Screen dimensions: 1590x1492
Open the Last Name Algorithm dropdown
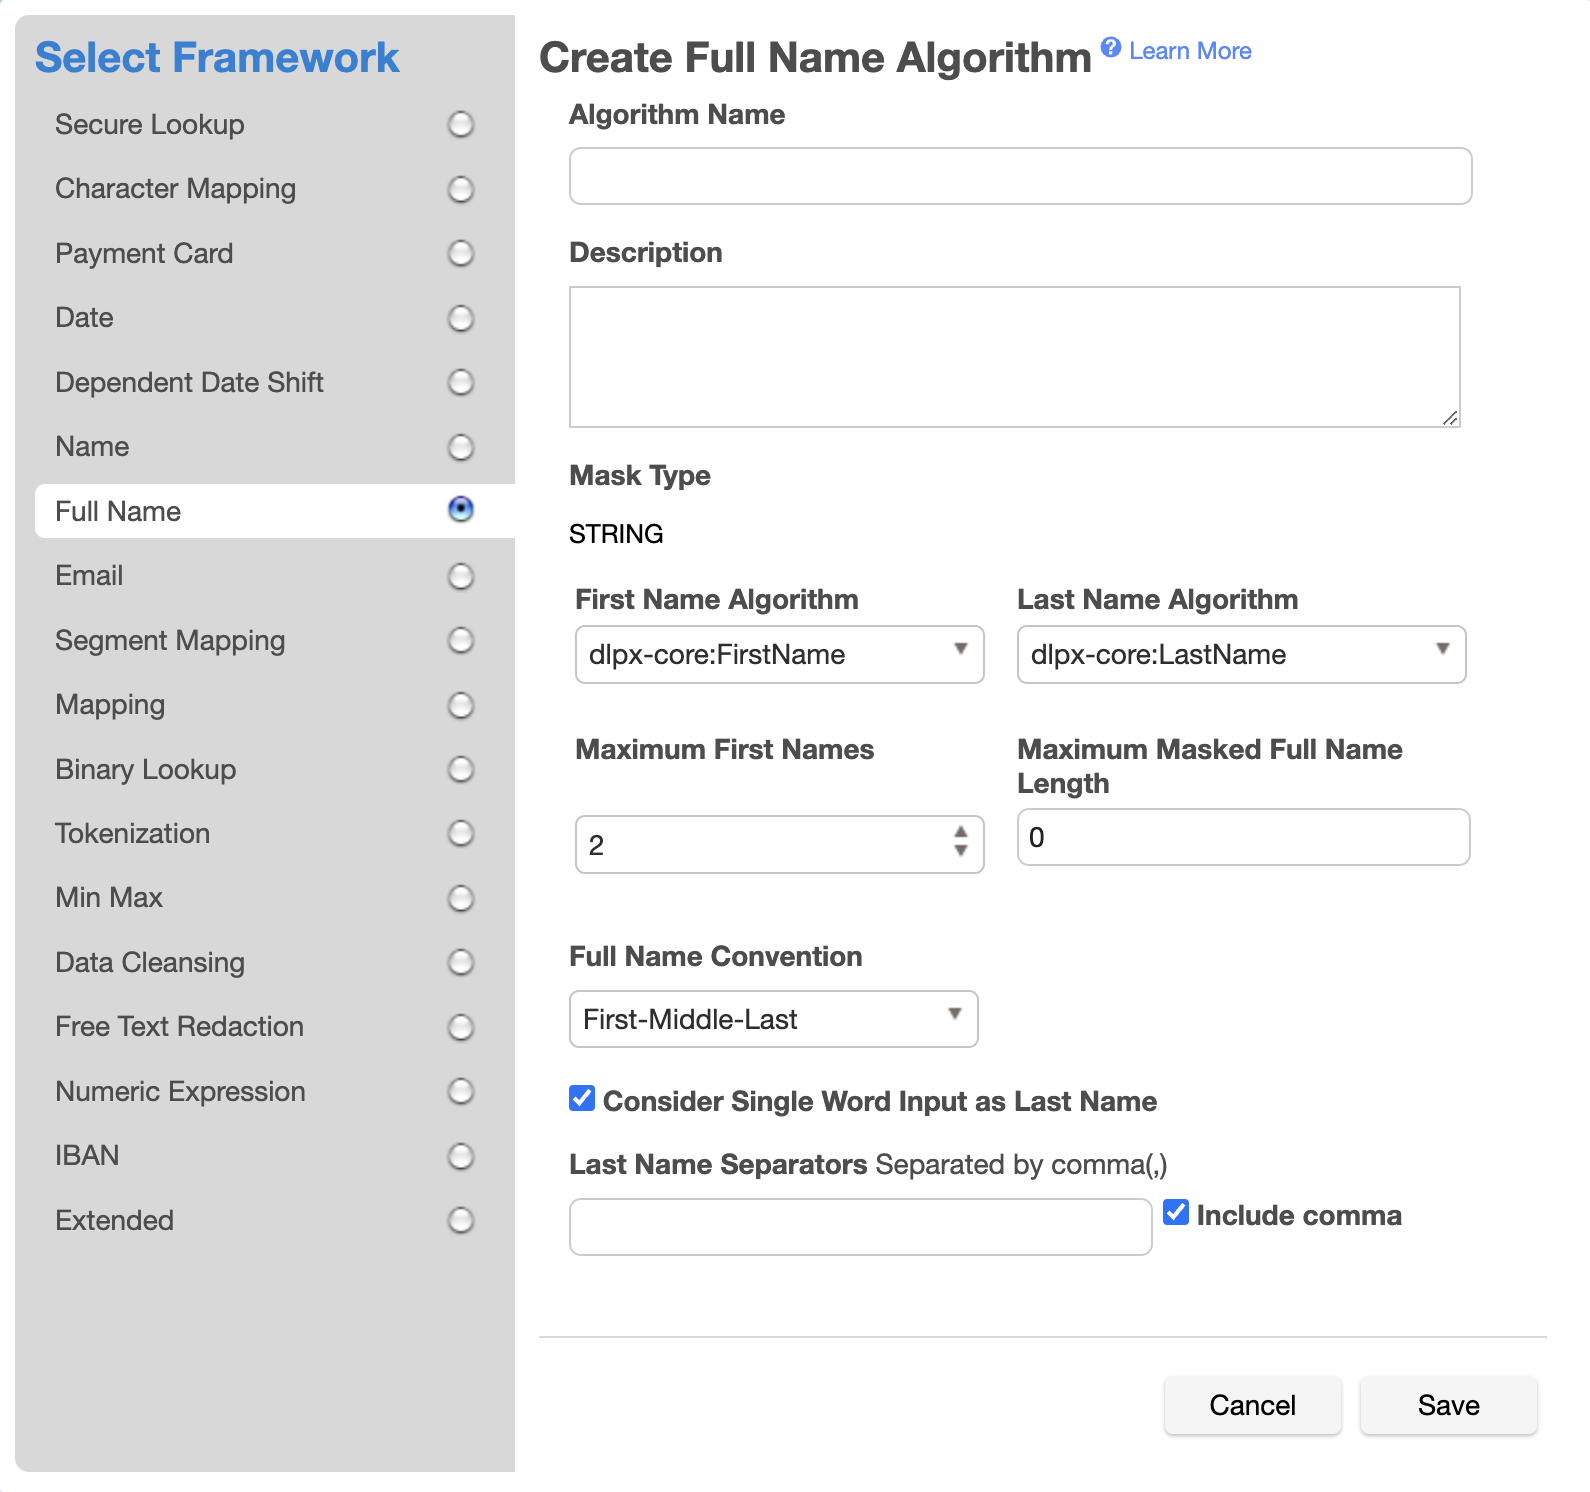click(x=1240, y=655)
